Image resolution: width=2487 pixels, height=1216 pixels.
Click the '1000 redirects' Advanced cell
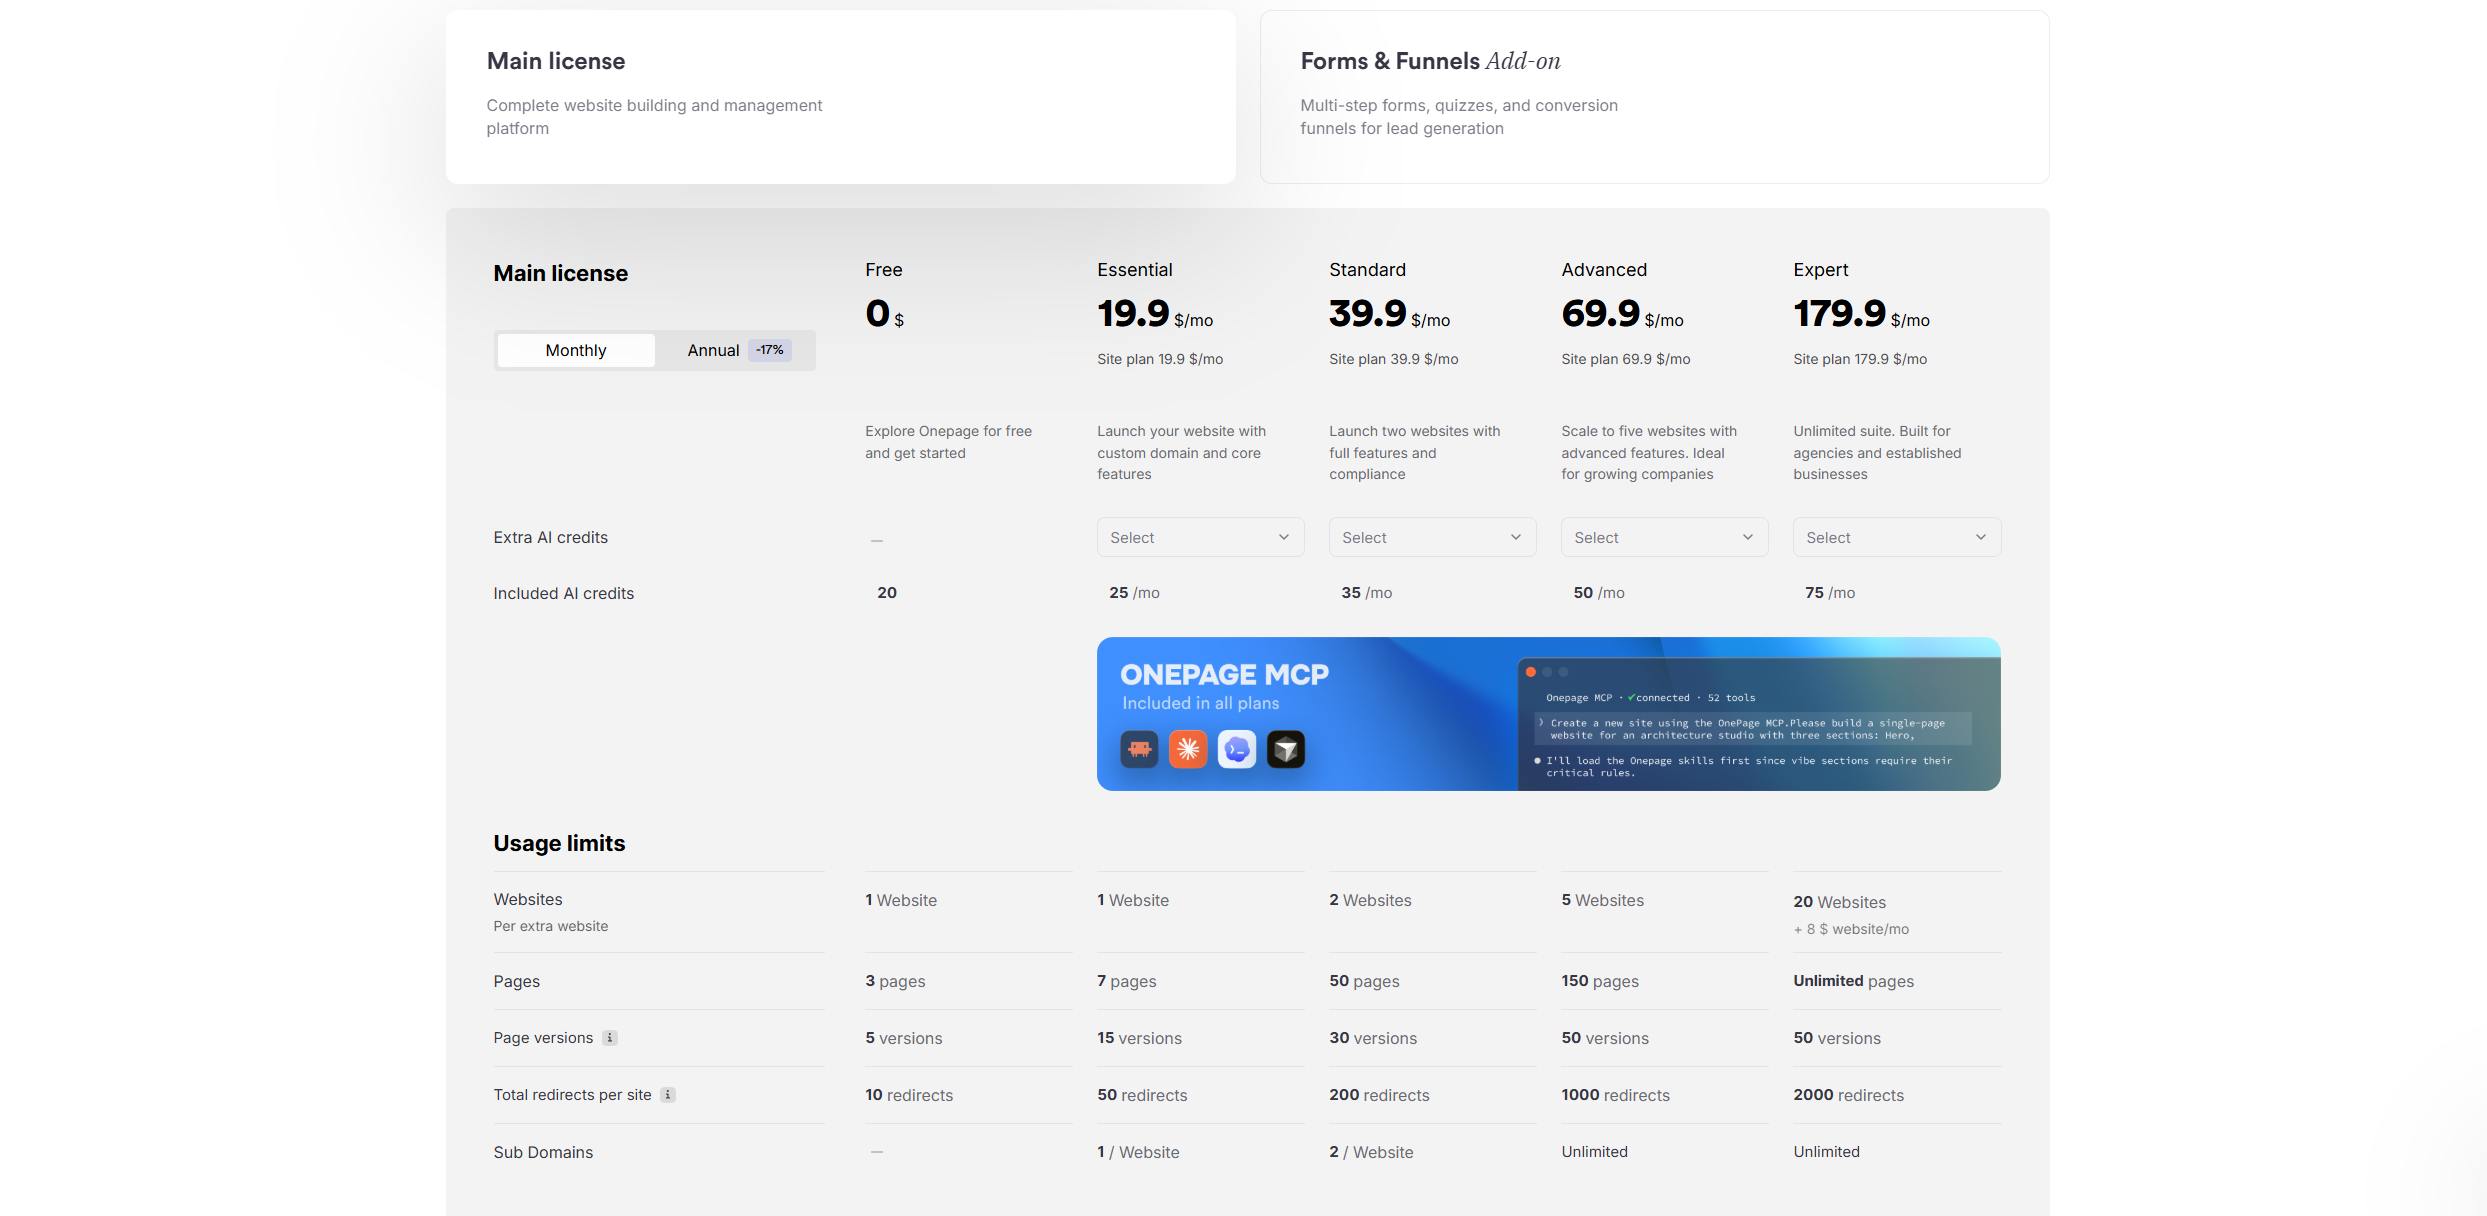1615,1095
